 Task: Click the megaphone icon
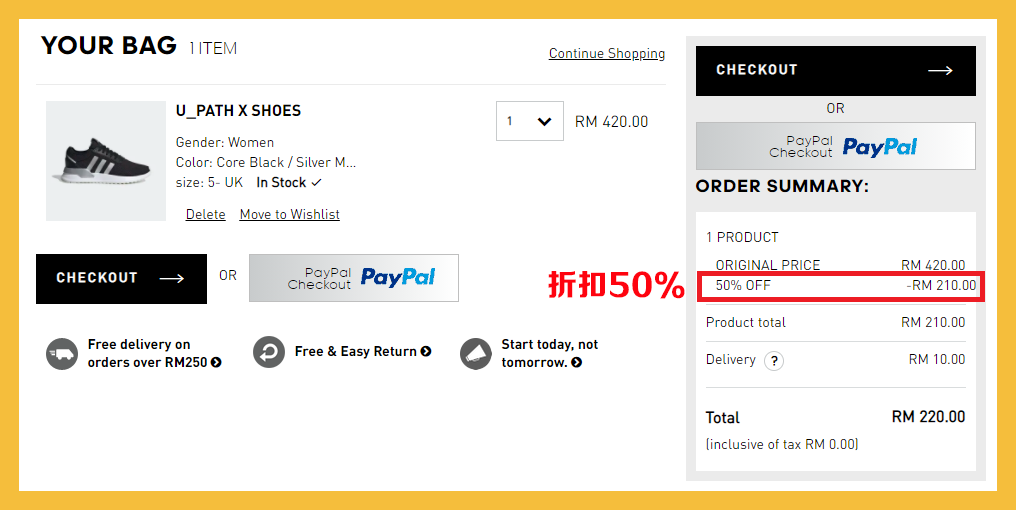[476, 353]
